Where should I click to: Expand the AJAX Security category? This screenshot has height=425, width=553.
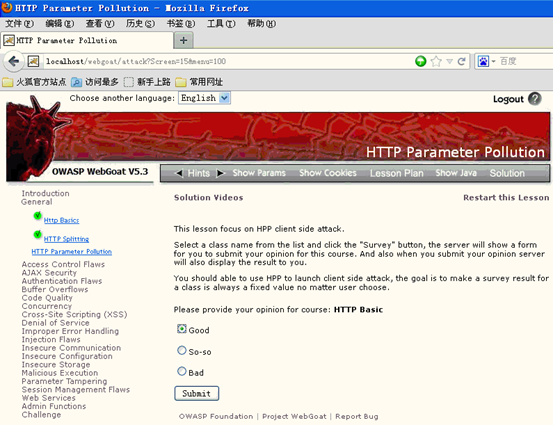point(49,273)
